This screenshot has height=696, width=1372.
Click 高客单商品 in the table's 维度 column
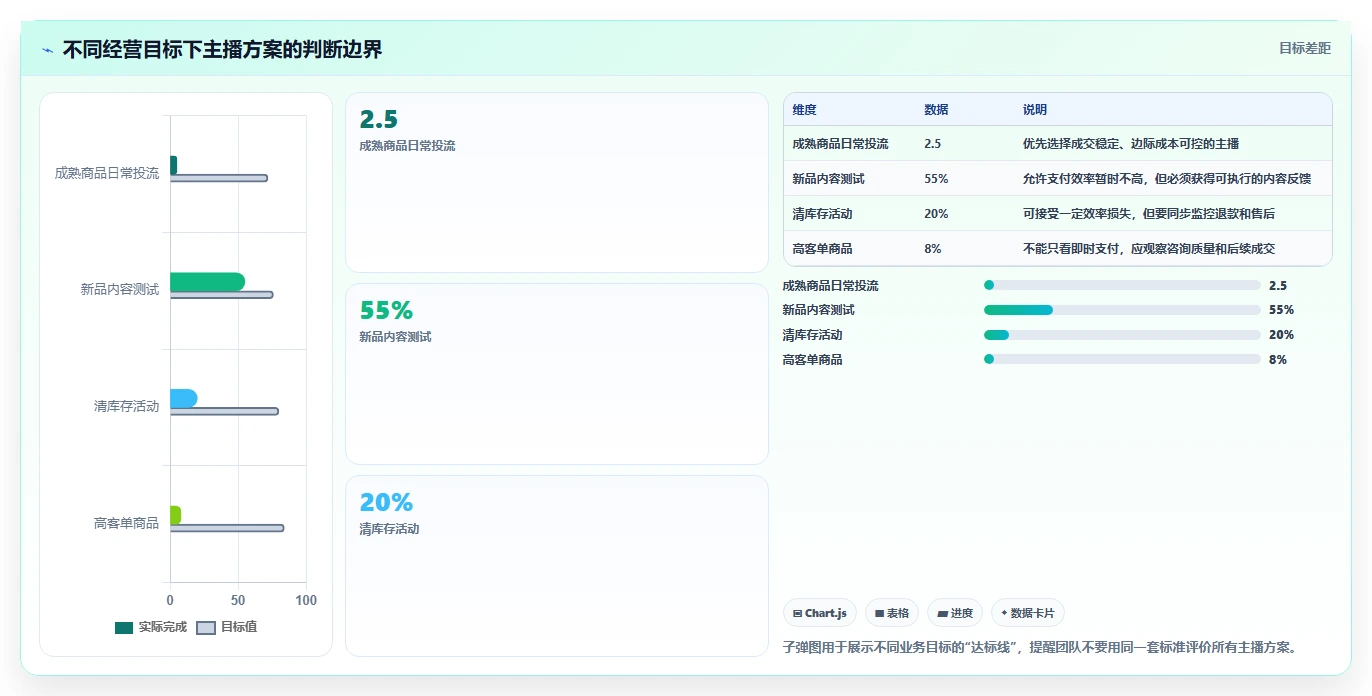click(822, 249)
